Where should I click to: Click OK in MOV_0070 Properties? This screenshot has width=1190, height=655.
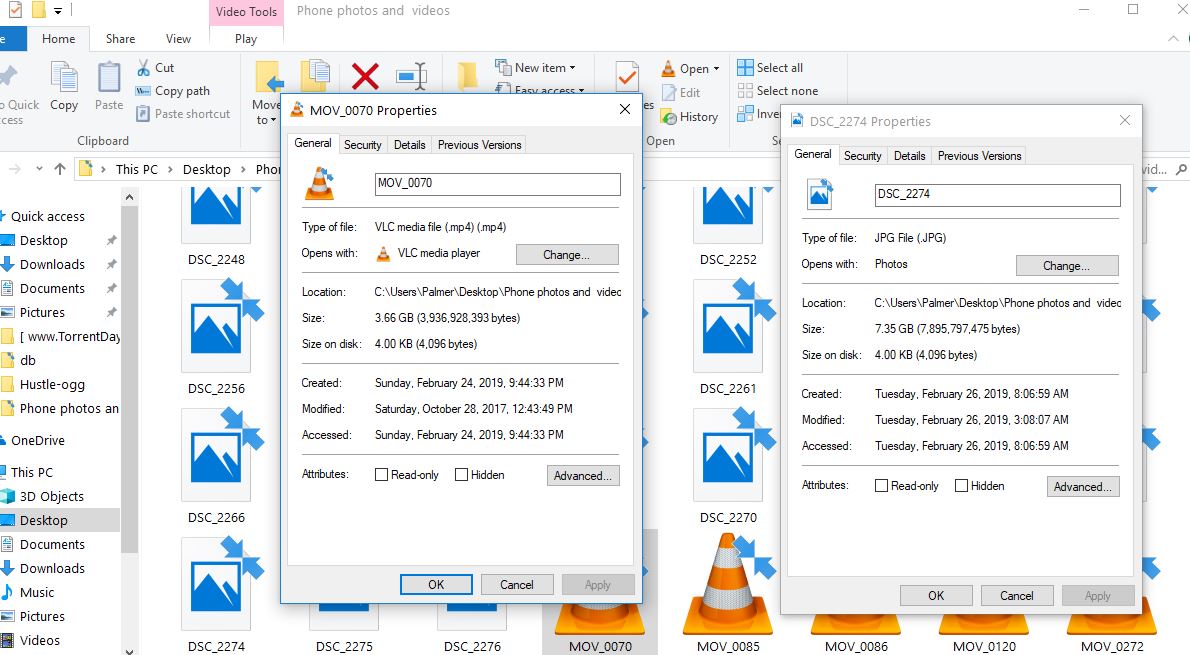[x=436, y=584]
